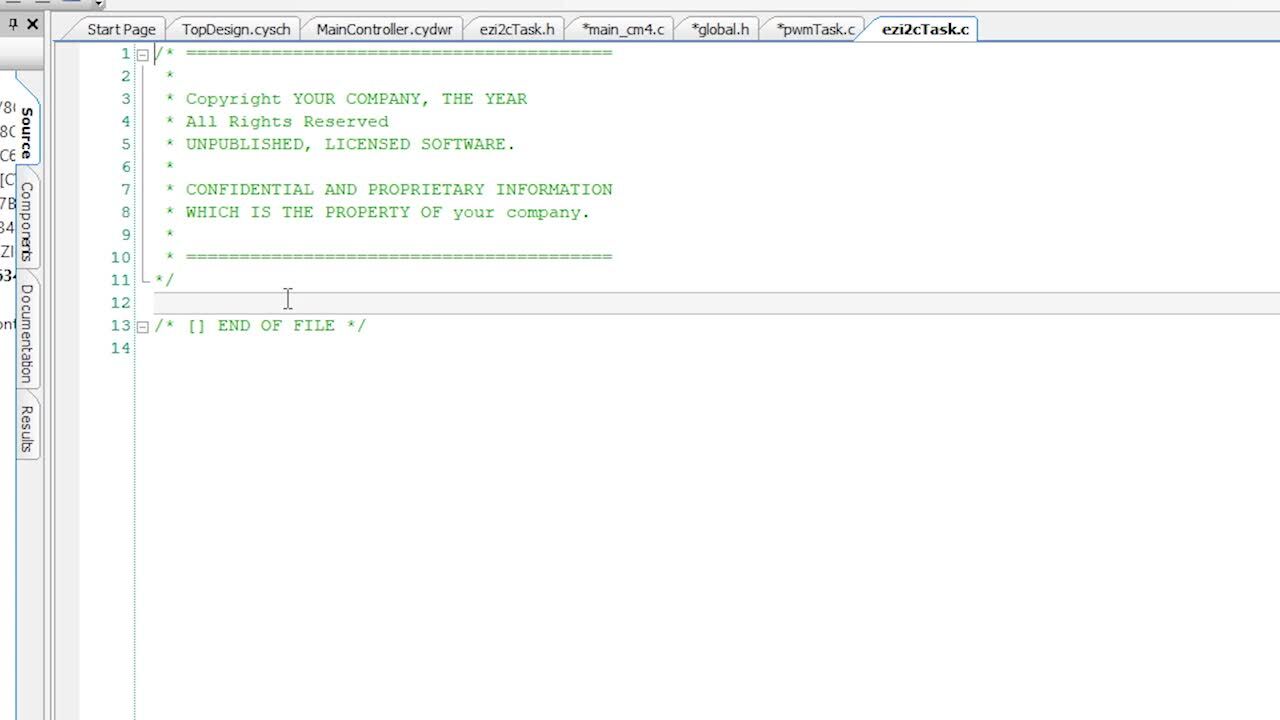View the MainController.cydwr resources tab
The height and width of the screenshot is (720, 1280).
(x=383, y=29)
